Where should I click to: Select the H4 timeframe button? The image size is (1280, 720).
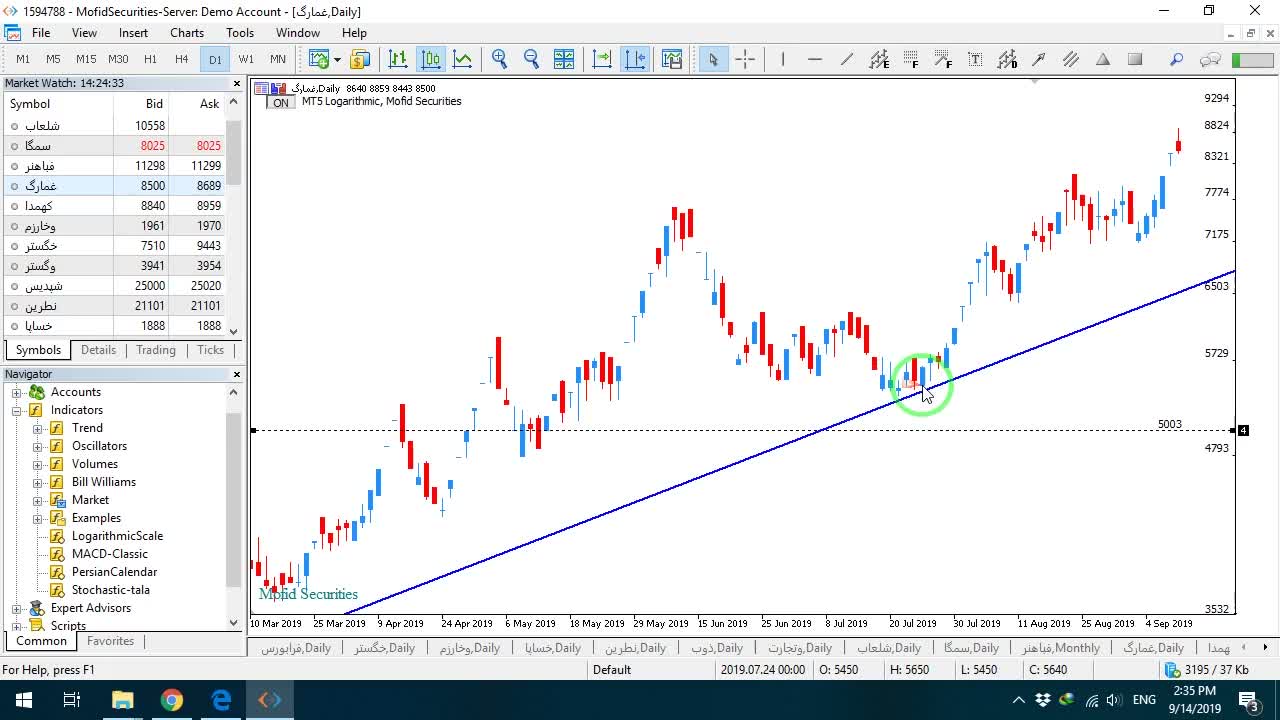tap(182, 59)
